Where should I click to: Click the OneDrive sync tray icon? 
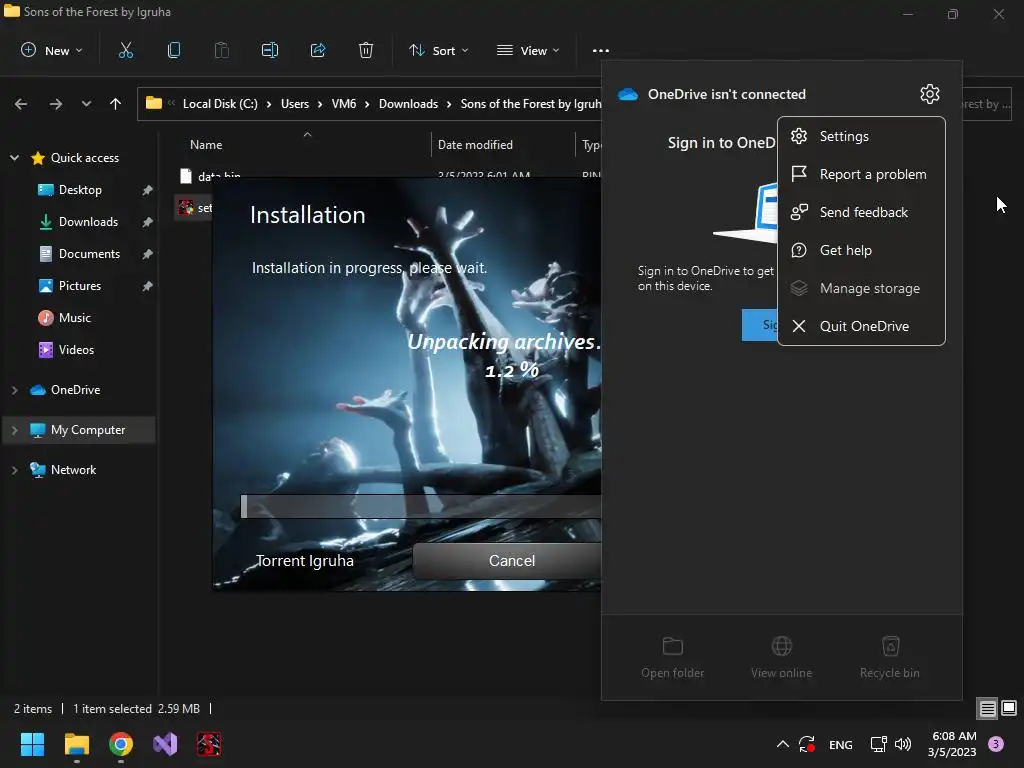(x=807, y=744)
